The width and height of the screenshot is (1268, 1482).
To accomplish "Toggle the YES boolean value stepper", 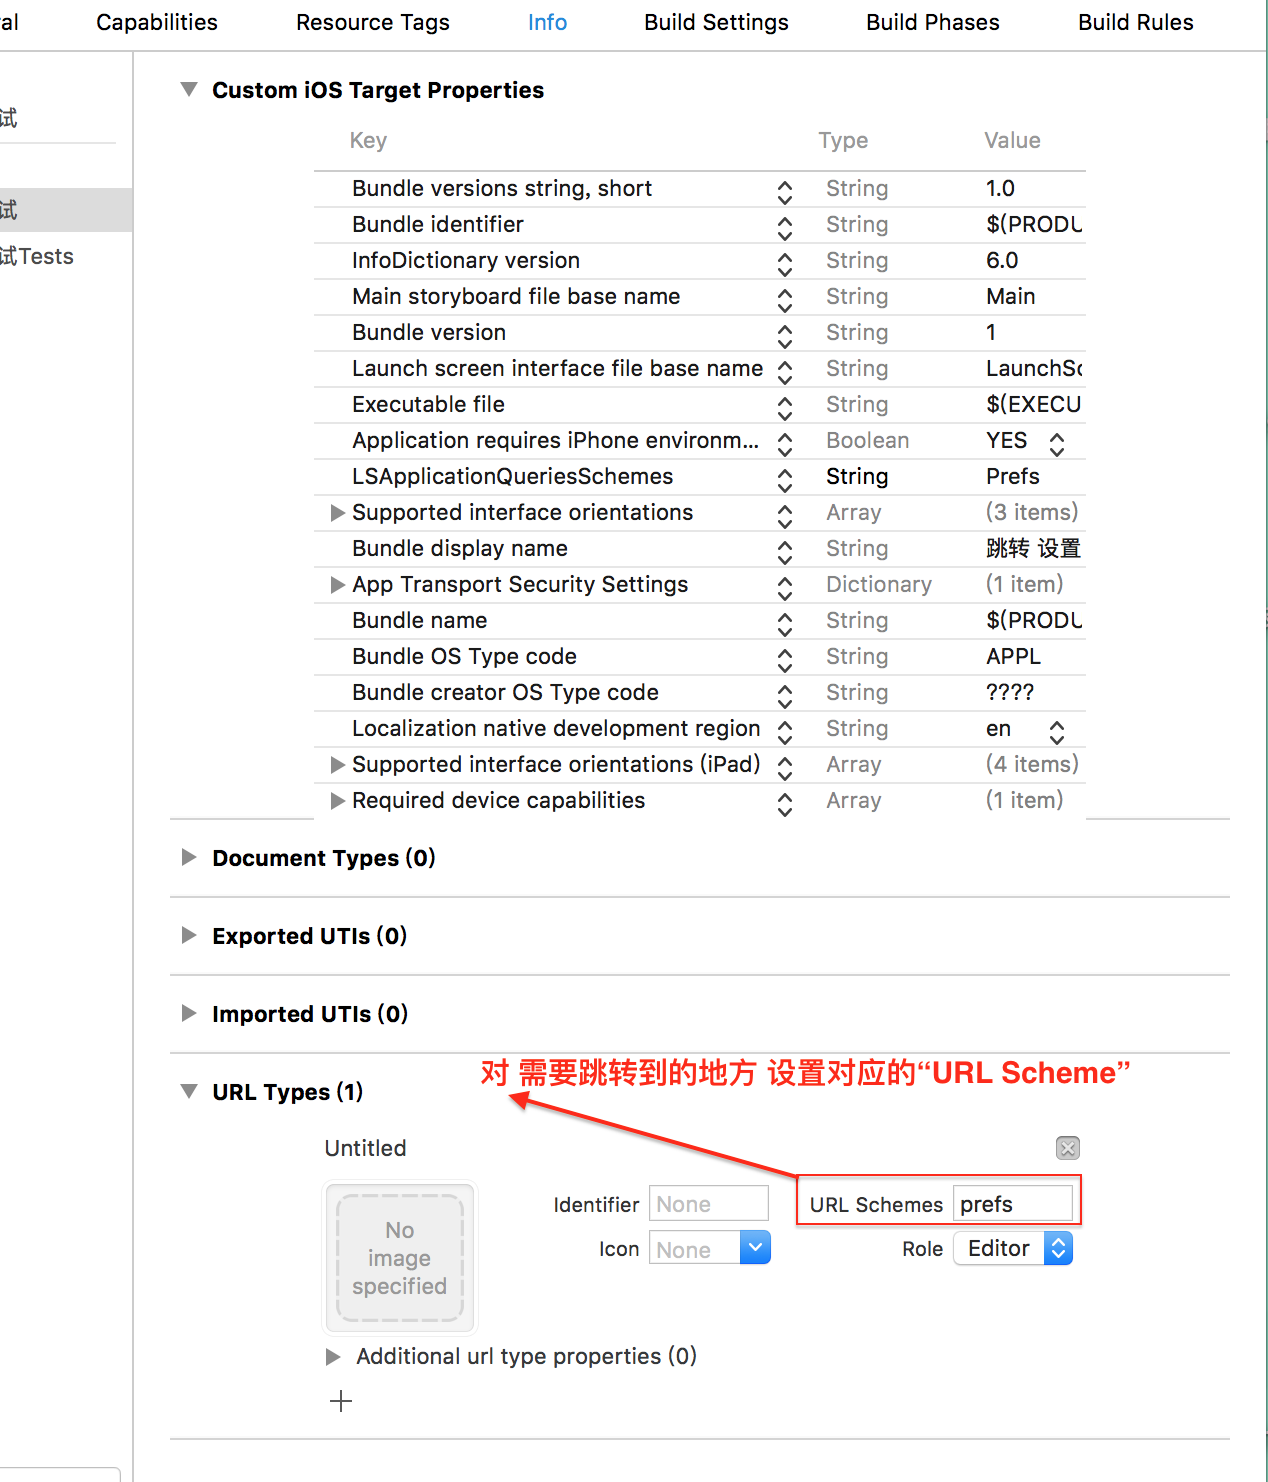I will click(x=1057, y=444).
